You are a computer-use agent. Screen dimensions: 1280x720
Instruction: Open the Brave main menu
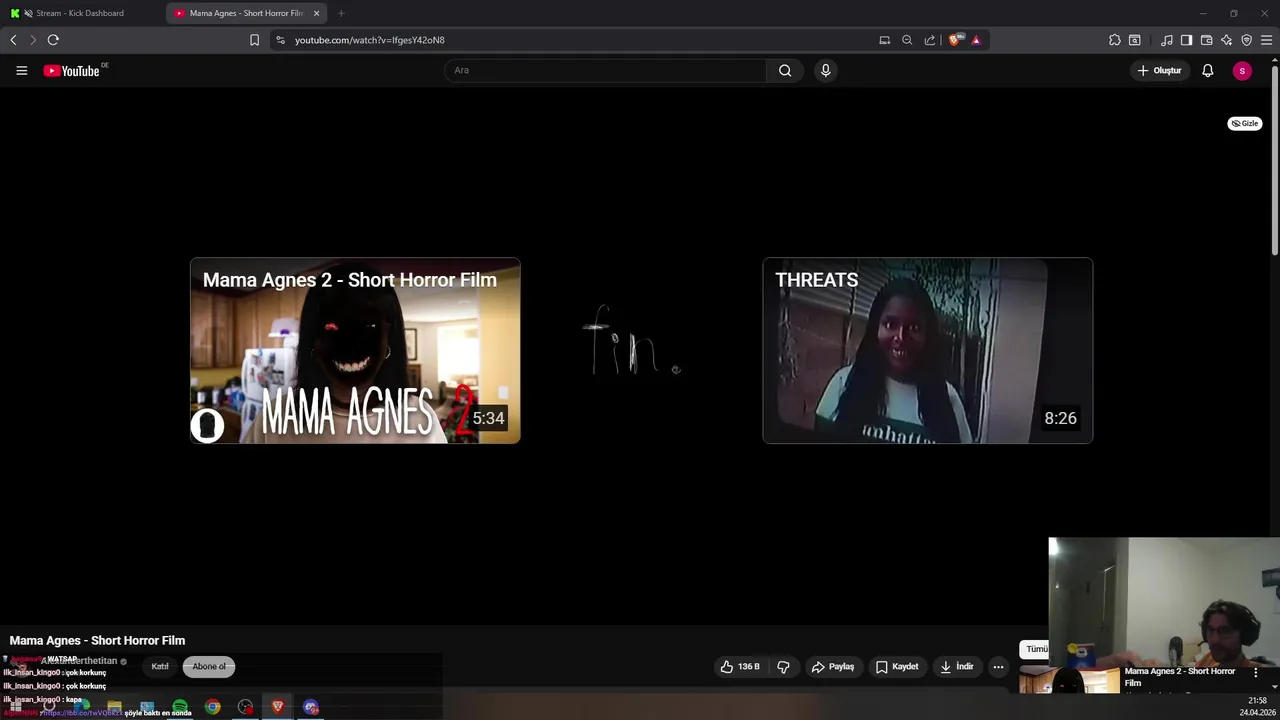pyautogui.click(x=1266, y=40)
